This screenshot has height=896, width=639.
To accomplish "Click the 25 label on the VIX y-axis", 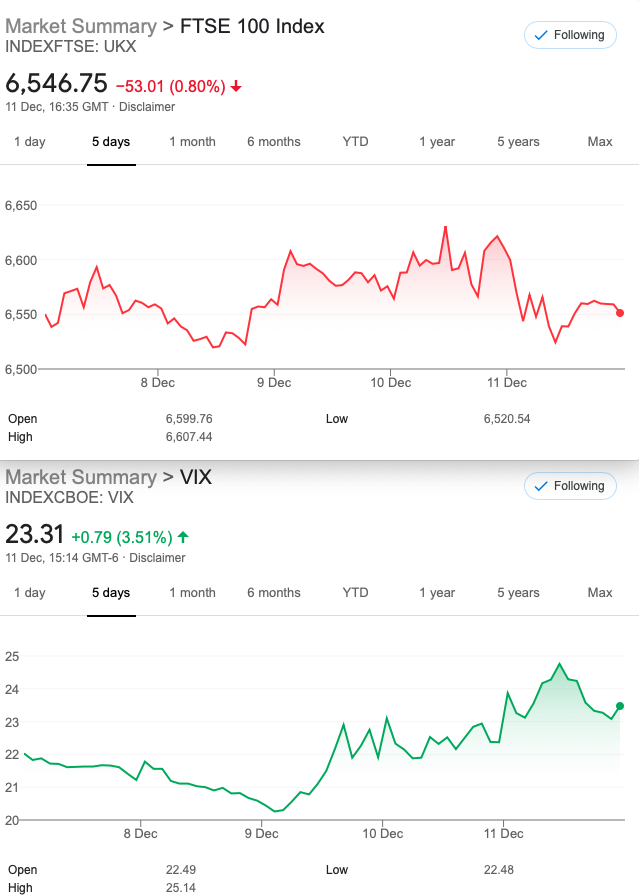I will point(12,657).
